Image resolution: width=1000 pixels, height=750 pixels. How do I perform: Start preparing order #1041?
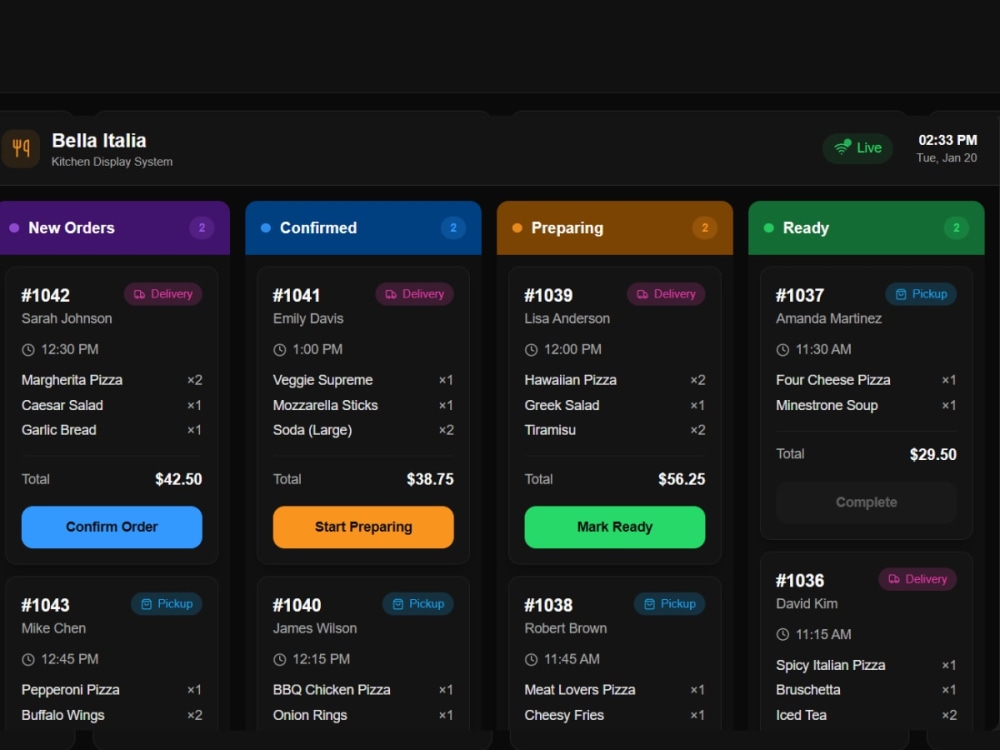click(x=364, y=527)
